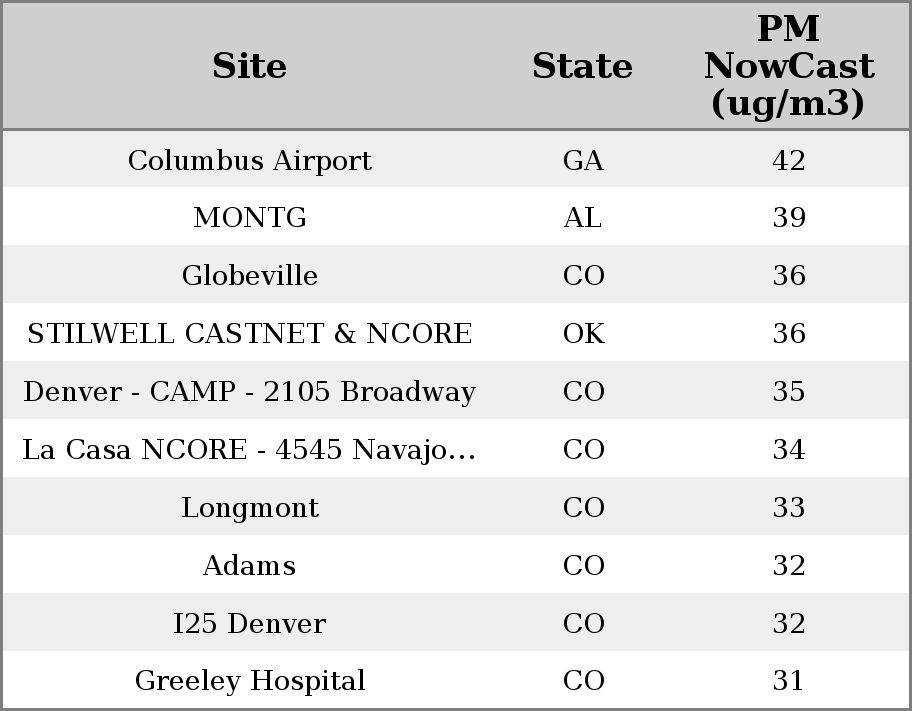Click the State column header
Screen dimensions: 912x711
[x=582, y=66]
